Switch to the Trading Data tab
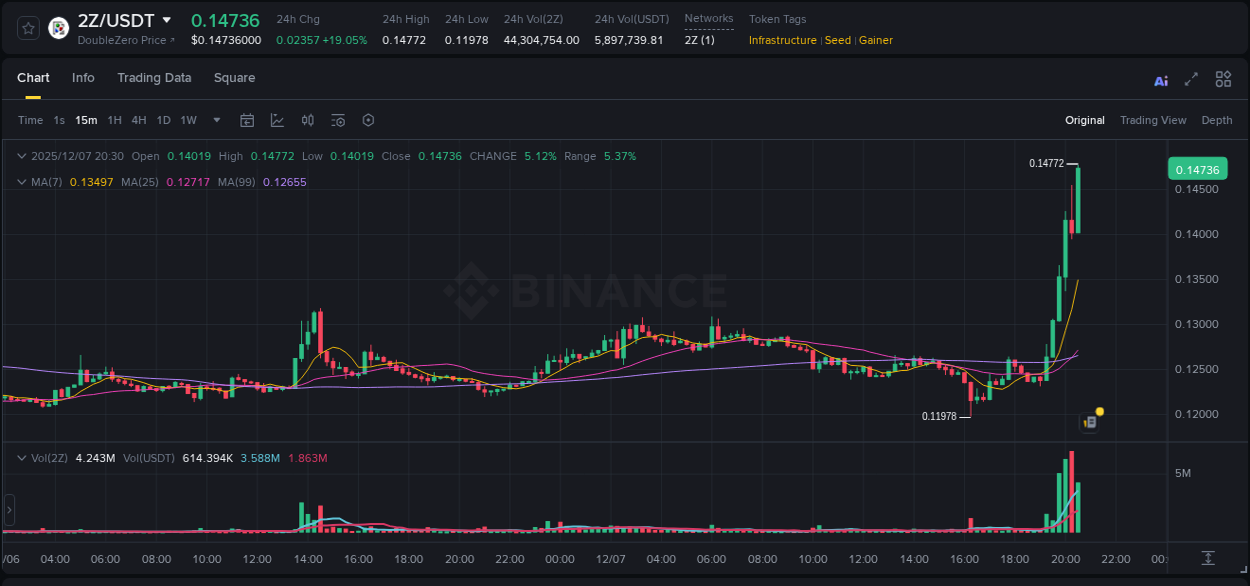Screen dimensions: 1250x586 (x=154, y=78)
